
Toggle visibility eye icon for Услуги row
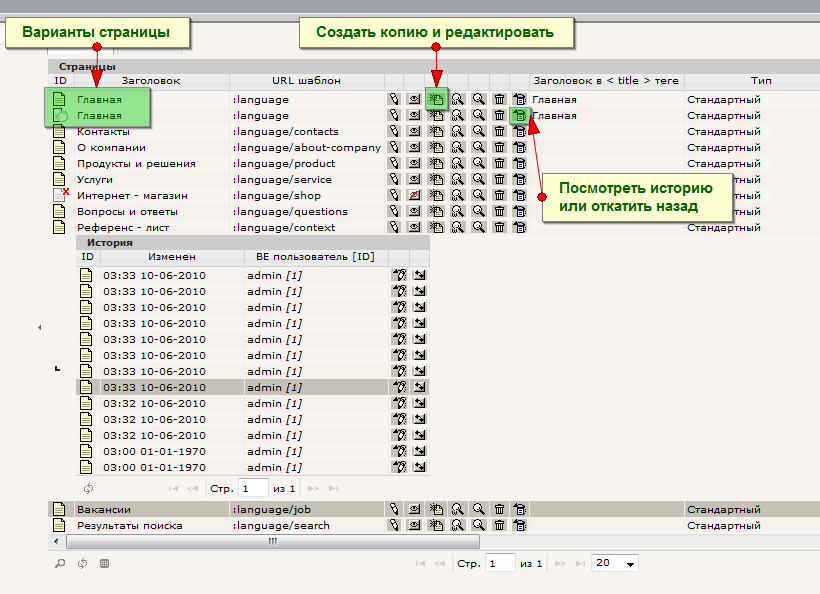(415, 180)
